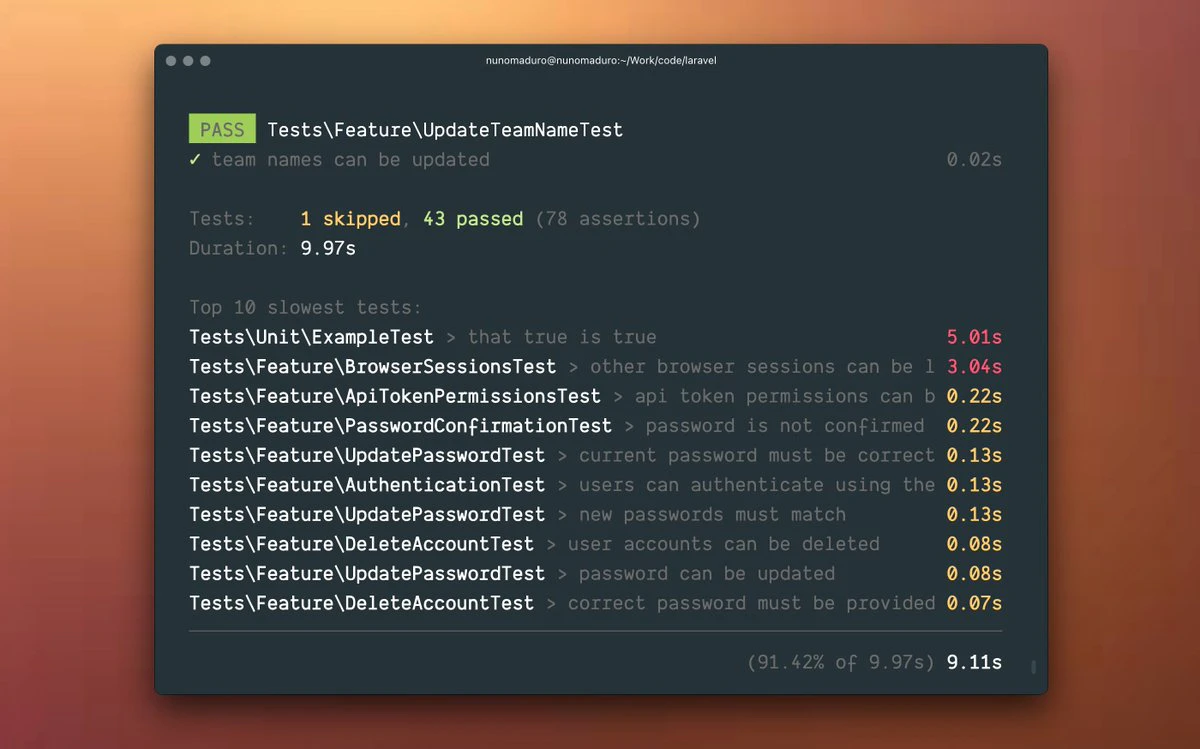Click the red close window dot
Screen dimensions: 1200x749
coord(171,61)
